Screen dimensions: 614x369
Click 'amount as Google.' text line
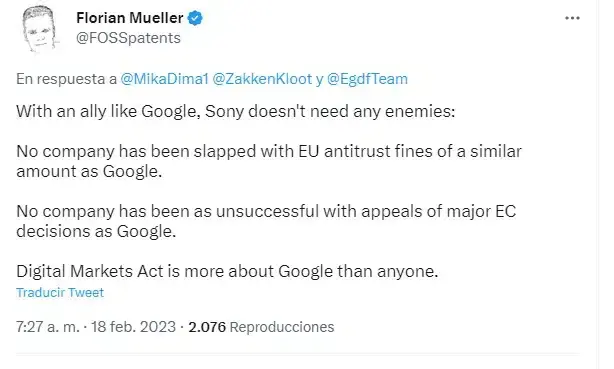click(x=89, y=172)
